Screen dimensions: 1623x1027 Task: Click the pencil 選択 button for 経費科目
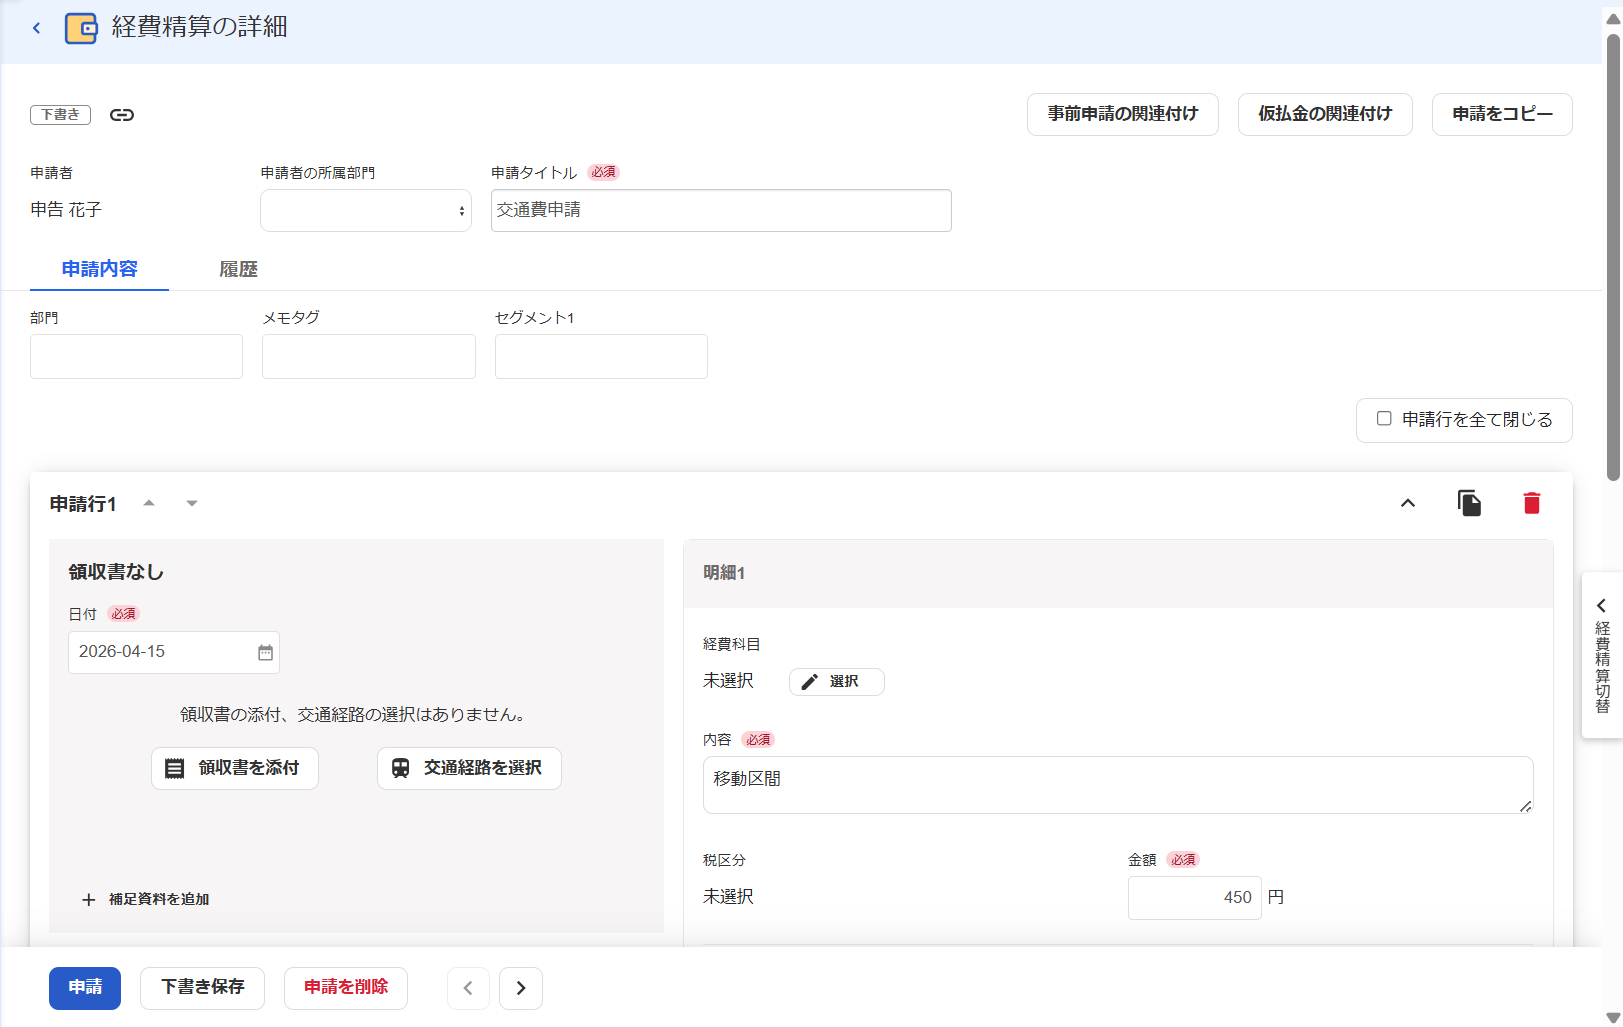click(837, 682)
